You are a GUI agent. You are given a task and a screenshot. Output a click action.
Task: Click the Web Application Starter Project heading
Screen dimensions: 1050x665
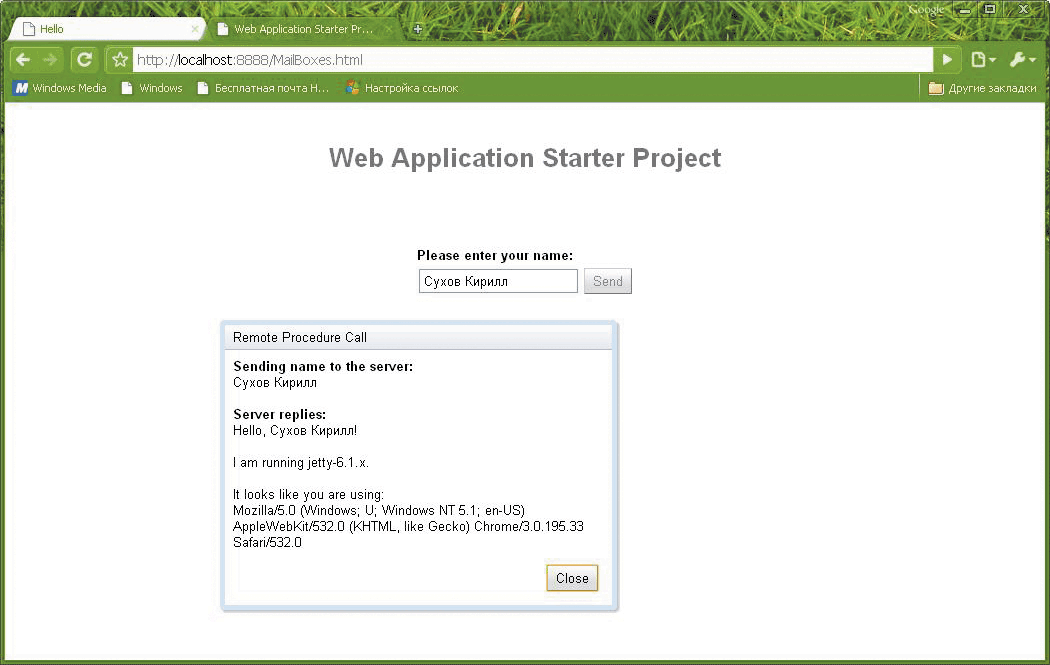point(525,158)
